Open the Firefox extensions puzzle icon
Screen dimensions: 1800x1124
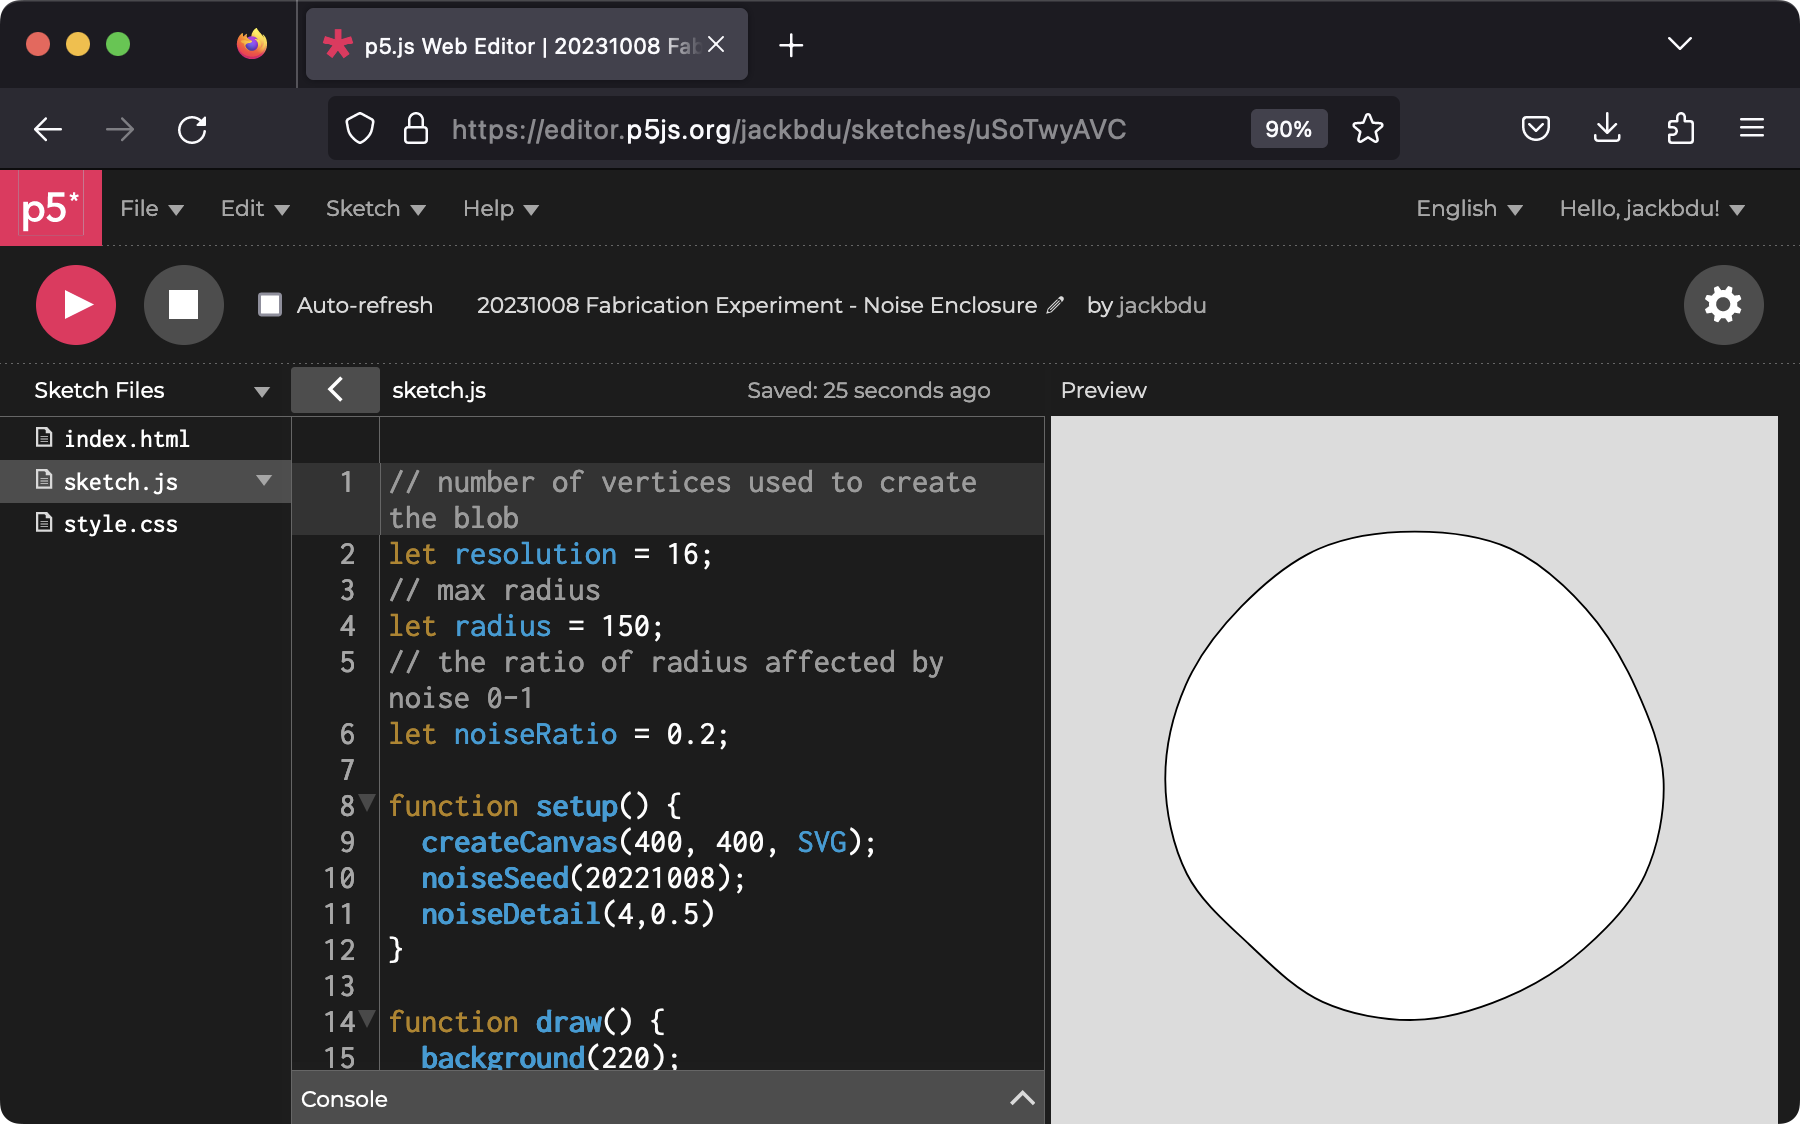click(1680, 129)
